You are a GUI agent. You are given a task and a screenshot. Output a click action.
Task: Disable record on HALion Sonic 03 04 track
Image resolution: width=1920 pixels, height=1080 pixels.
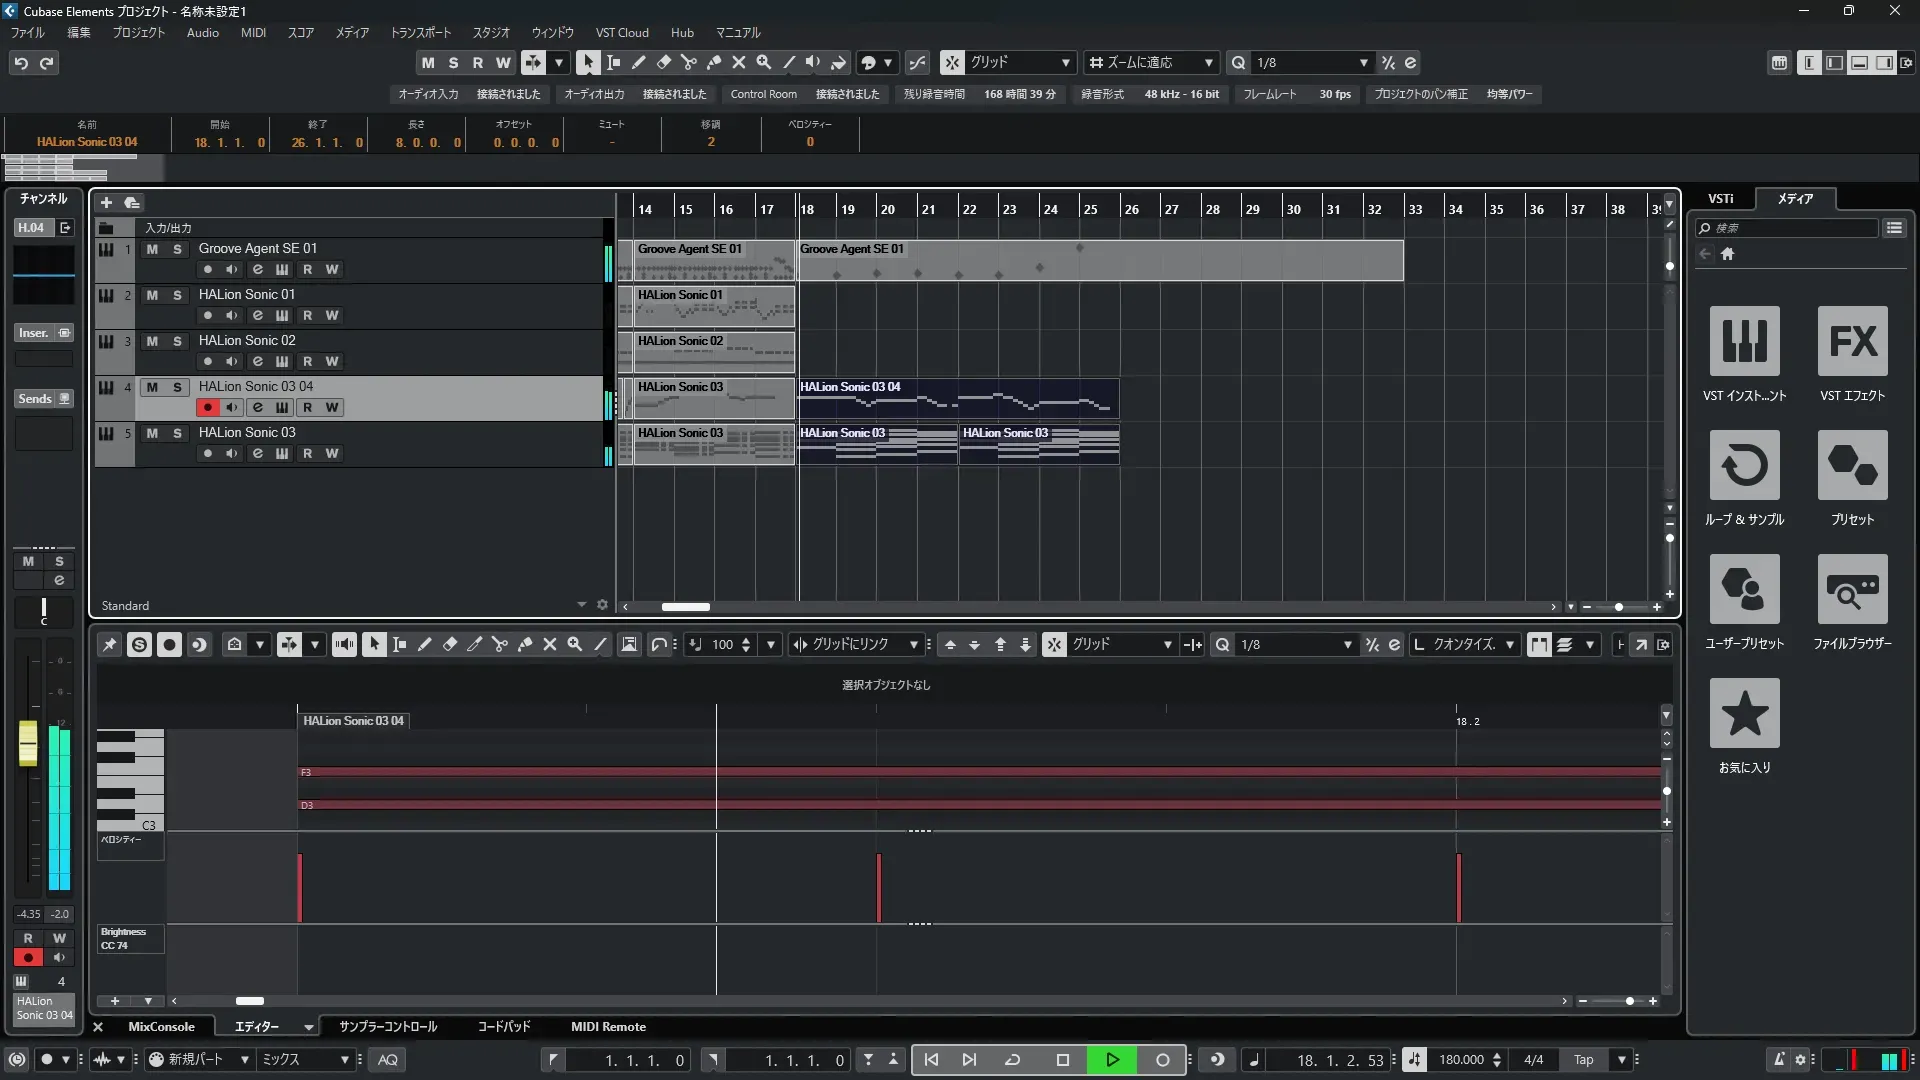(207, 408)
